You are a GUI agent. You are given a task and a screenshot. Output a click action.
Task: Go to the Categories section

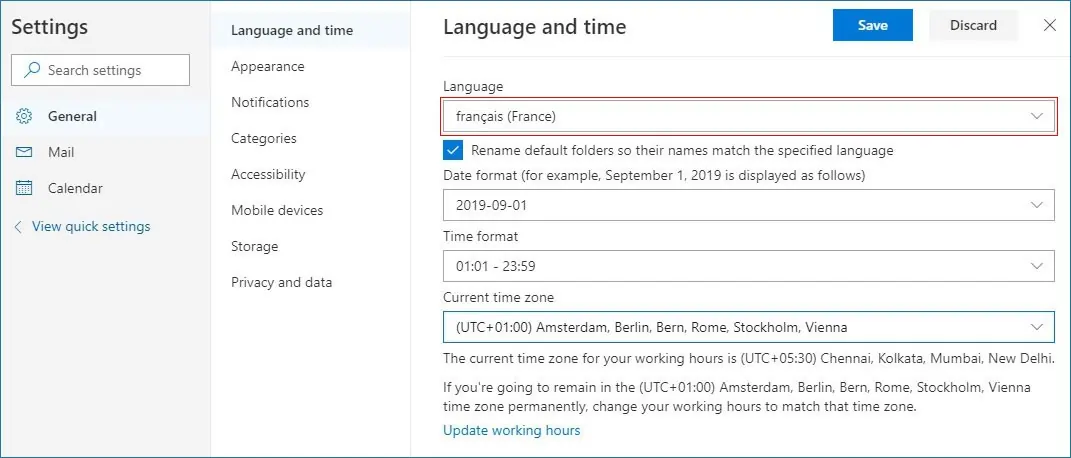tap(264, 139)
